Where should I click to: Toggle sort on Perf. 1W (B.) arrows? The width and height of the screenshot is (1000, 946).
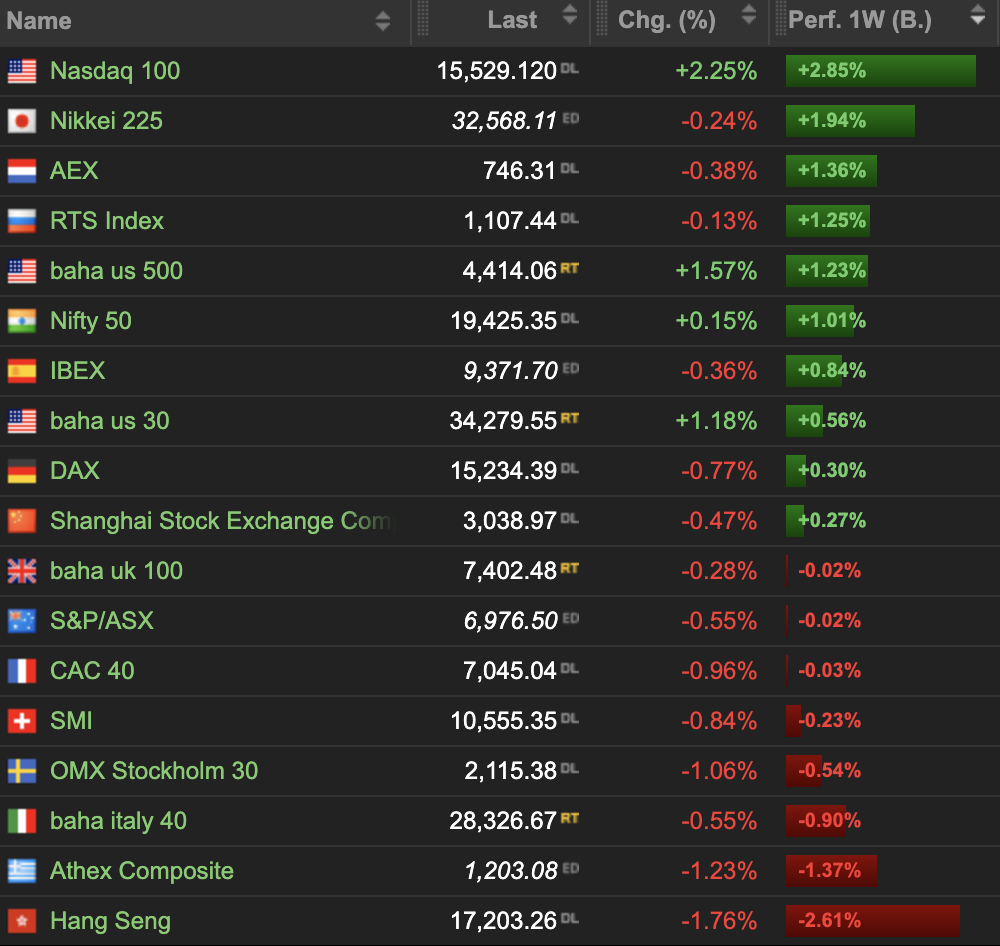(977, 15)
